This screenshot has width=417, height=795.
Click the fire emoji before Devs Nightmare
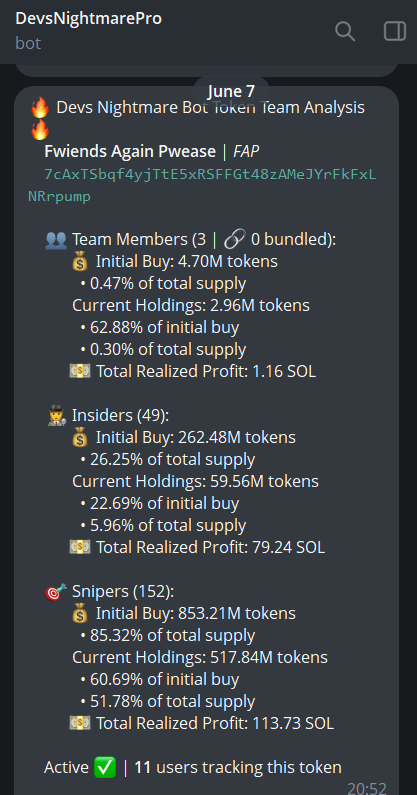click(x=40, y=107)
